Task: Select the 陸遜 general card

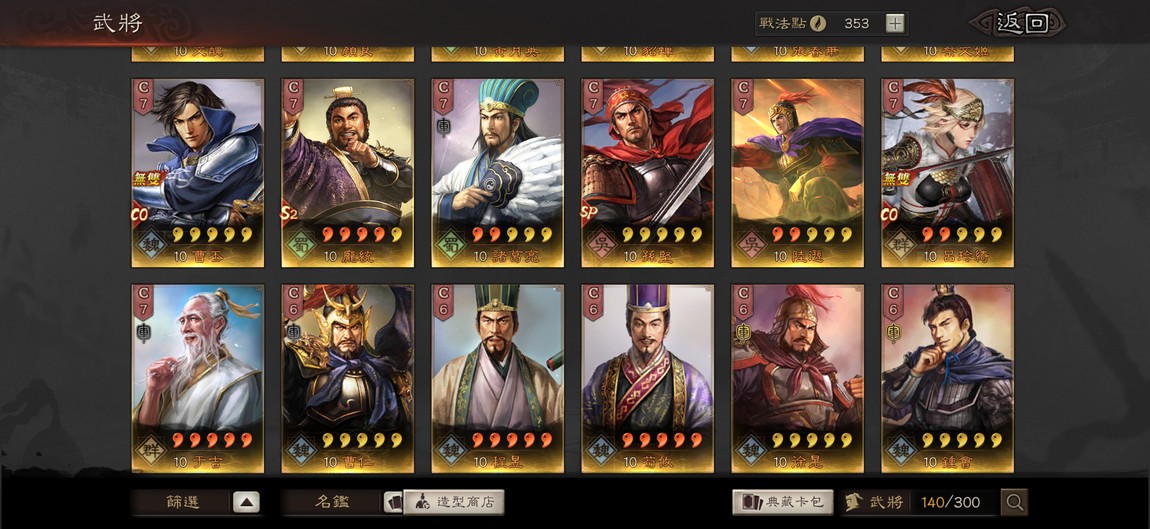Action: click(797, 173)
